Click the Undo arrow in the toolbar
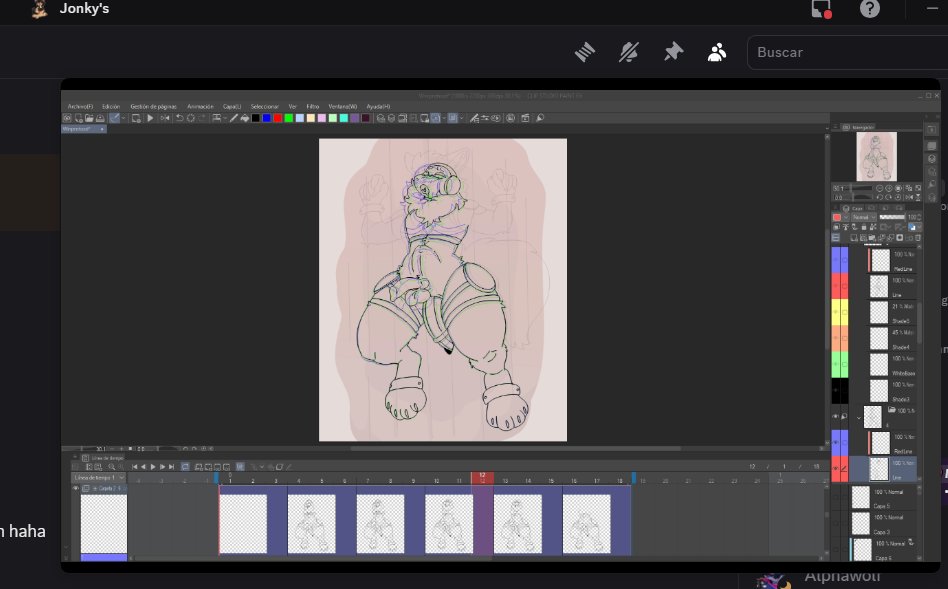This screenshot has height=589, width=948. (179, 118)
